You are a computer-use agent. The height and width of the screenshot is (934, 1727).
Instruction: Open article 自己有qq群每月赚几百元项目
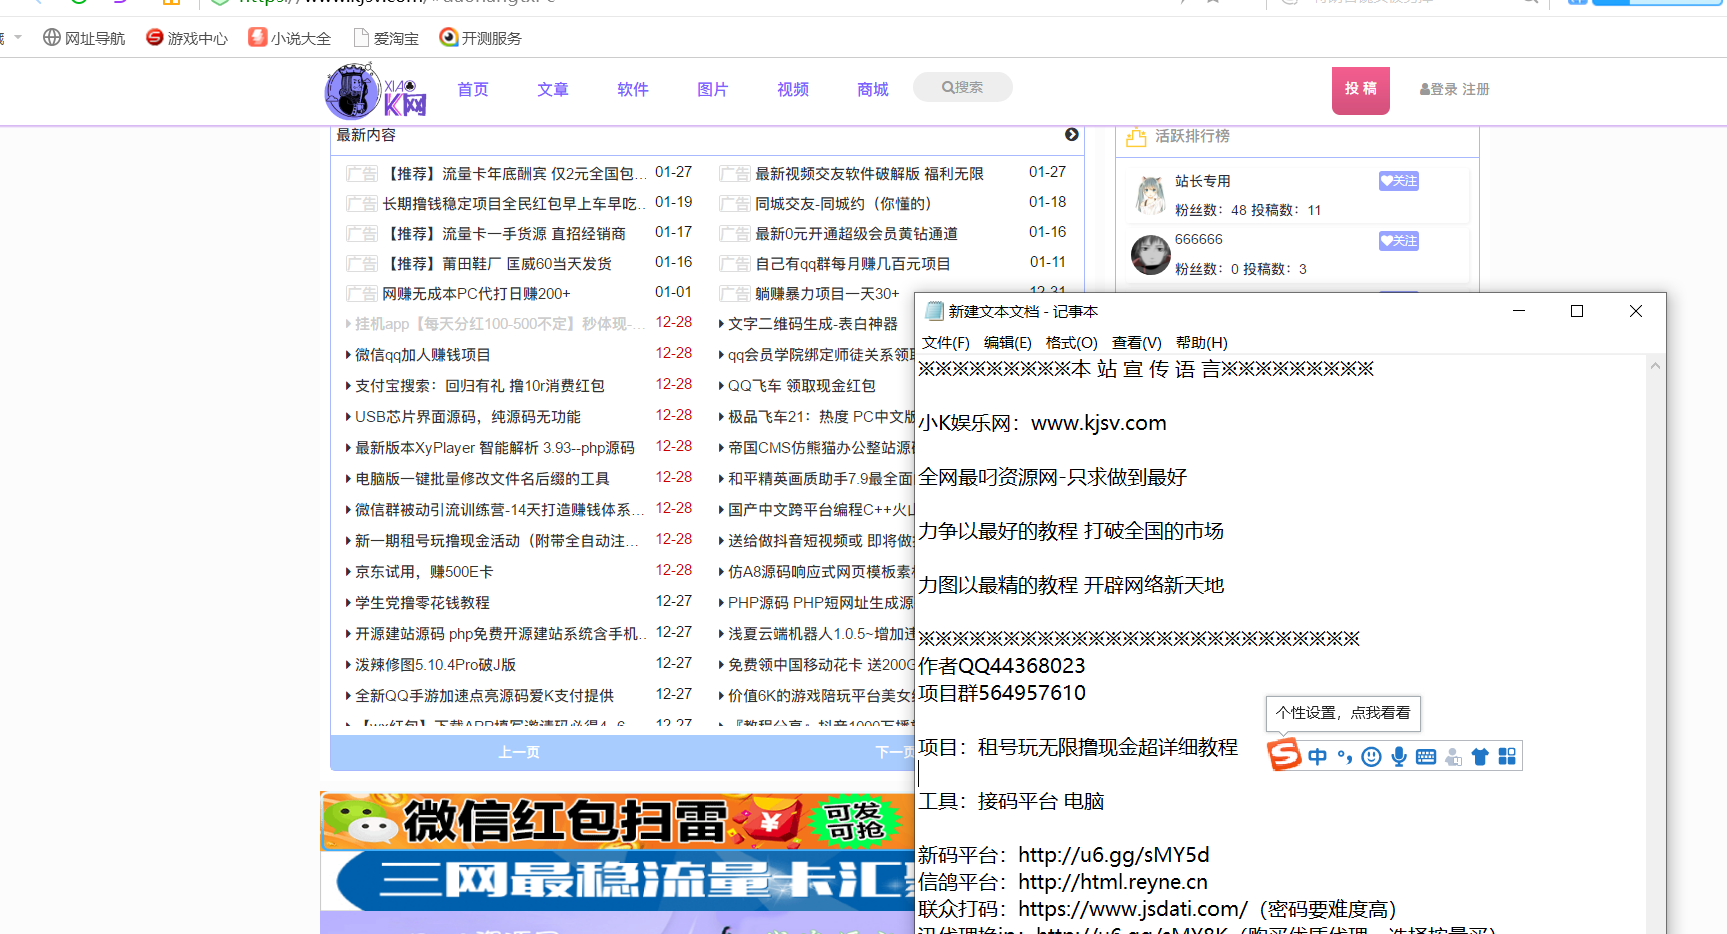pyautogui.click(x=853, y=264)
